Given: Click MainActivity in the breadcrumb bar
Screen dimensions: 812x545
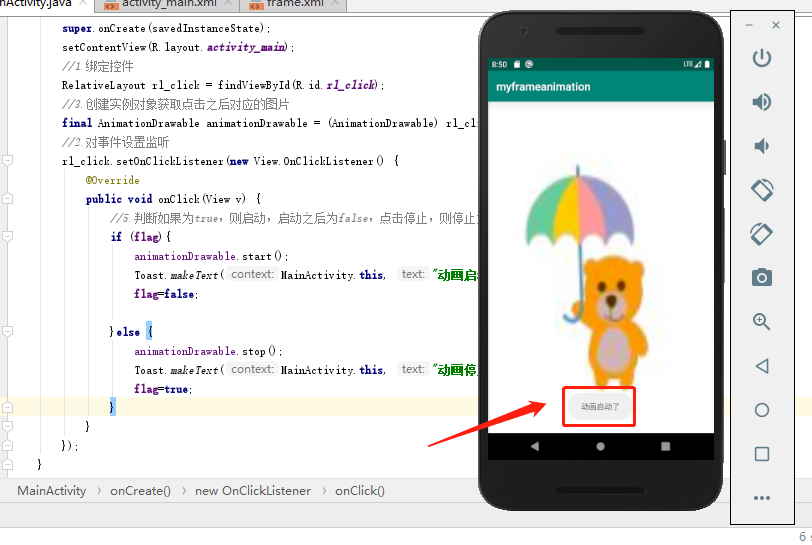Looking at the screenshot, I should click(52, 491).
